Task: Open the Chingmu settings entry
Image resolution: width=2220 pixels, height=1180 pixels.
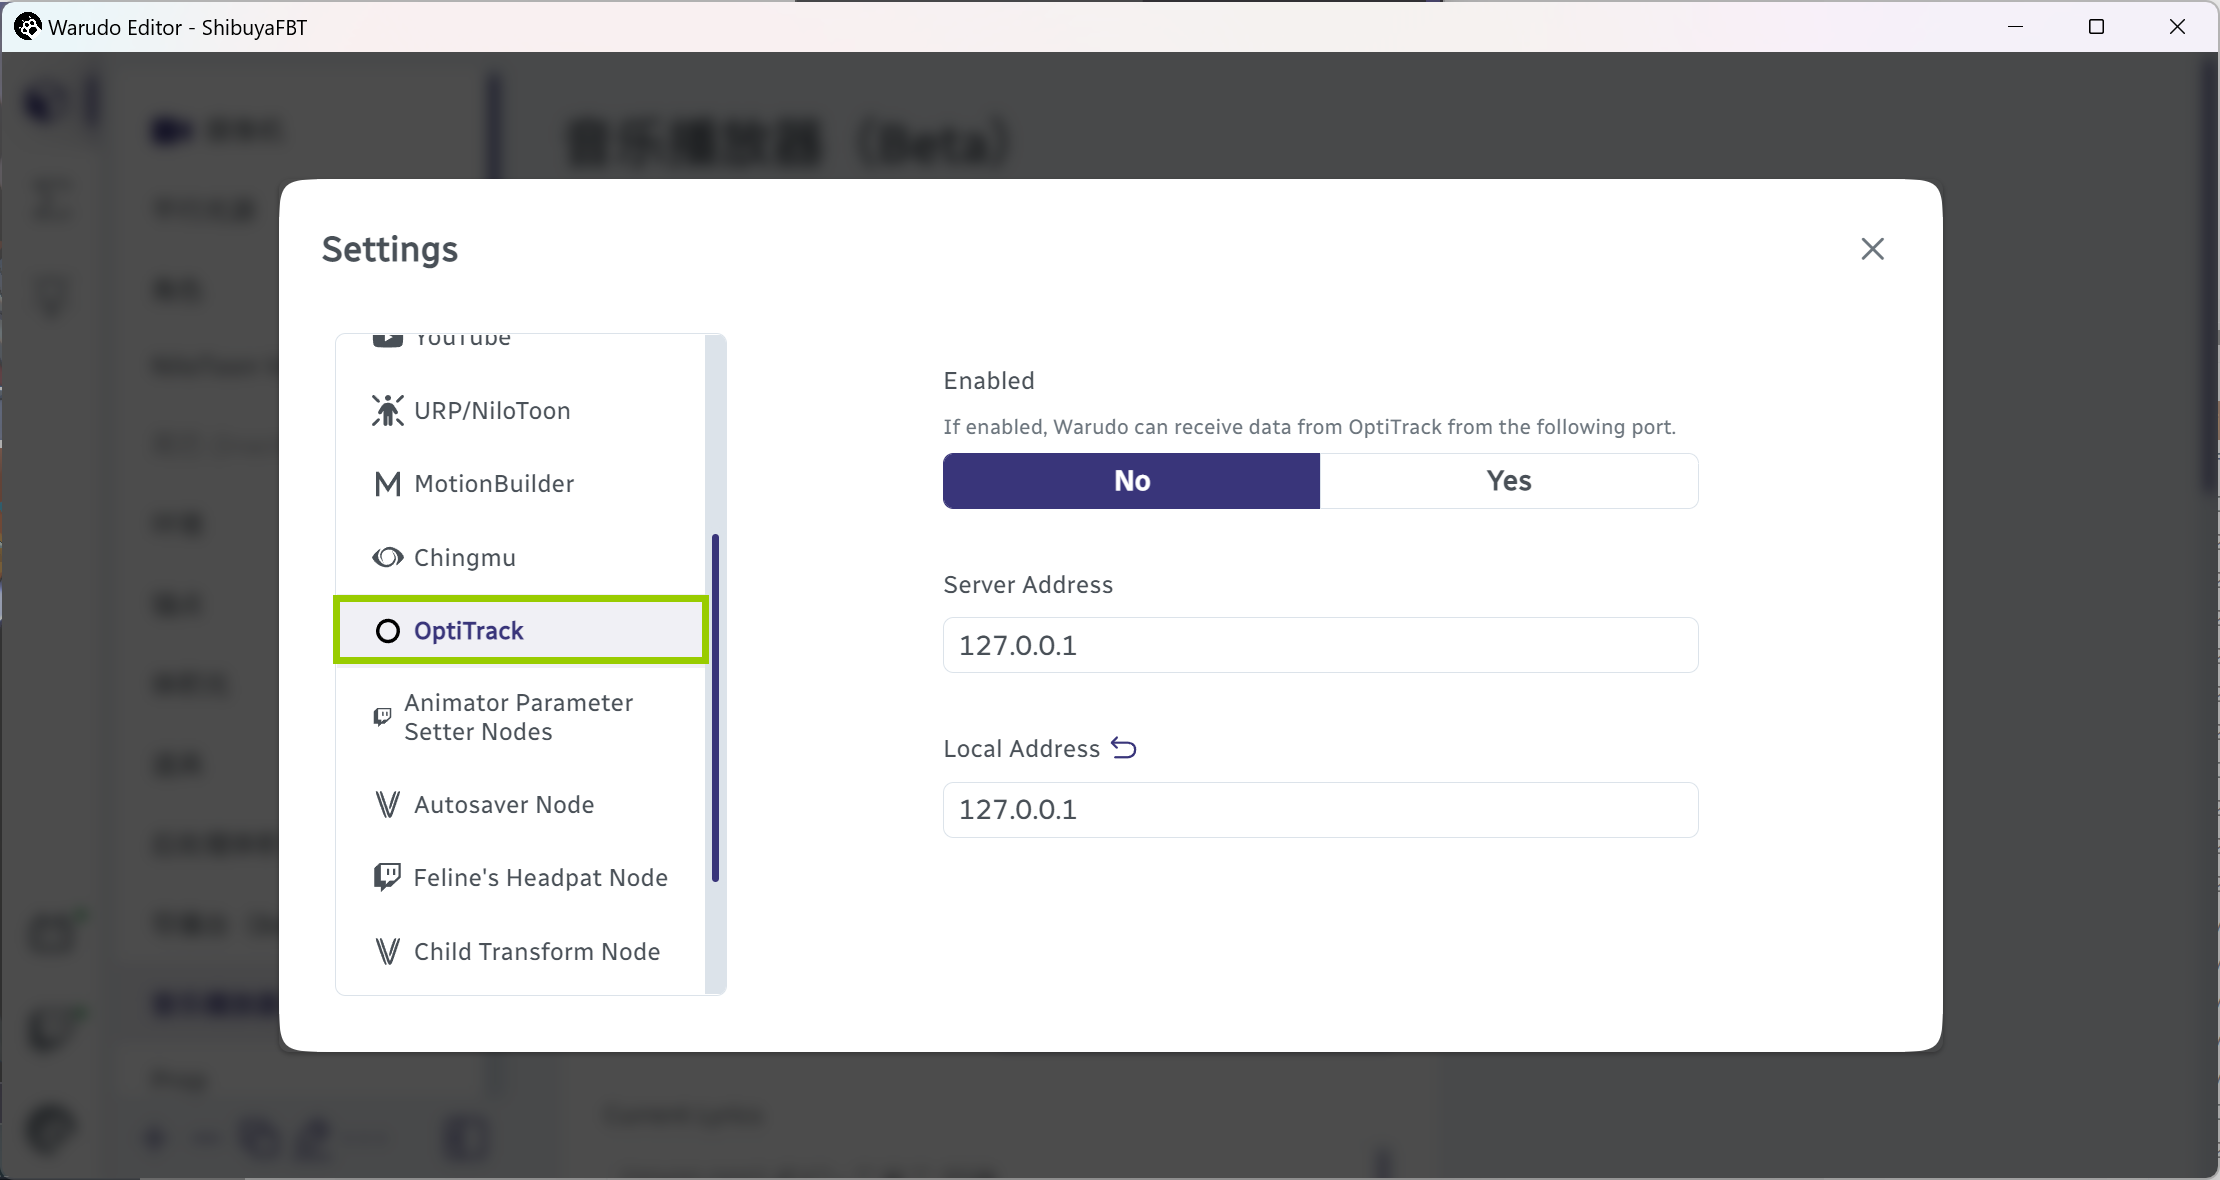Action: (x=520, y=557)
